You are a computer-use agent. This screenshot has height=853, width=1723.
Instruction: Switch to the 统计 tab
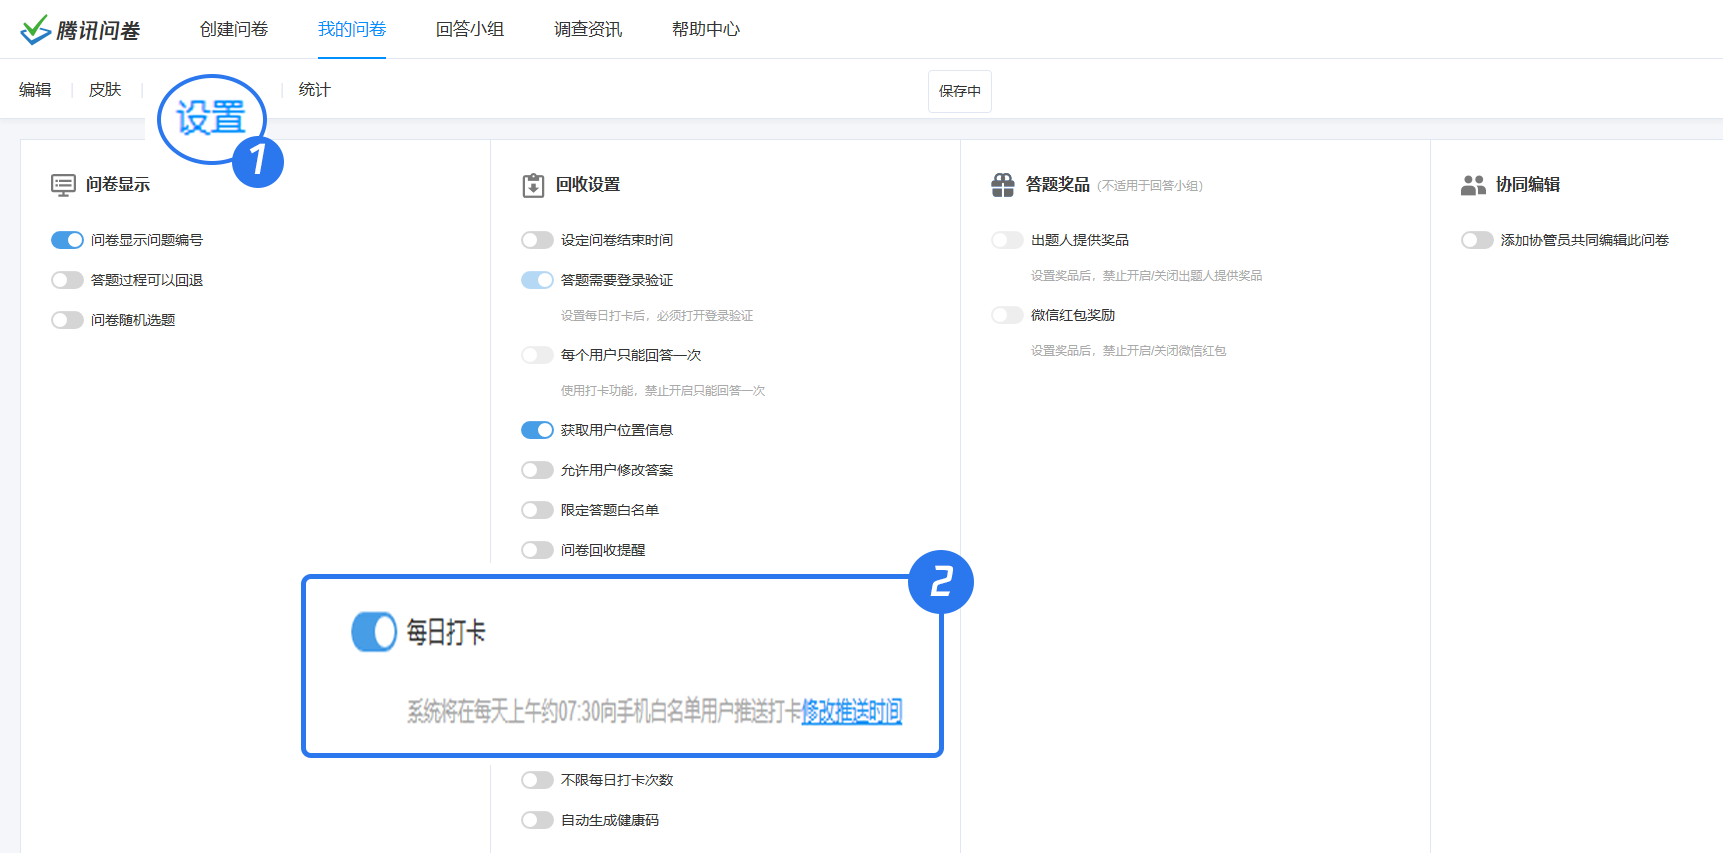(314, 90)
